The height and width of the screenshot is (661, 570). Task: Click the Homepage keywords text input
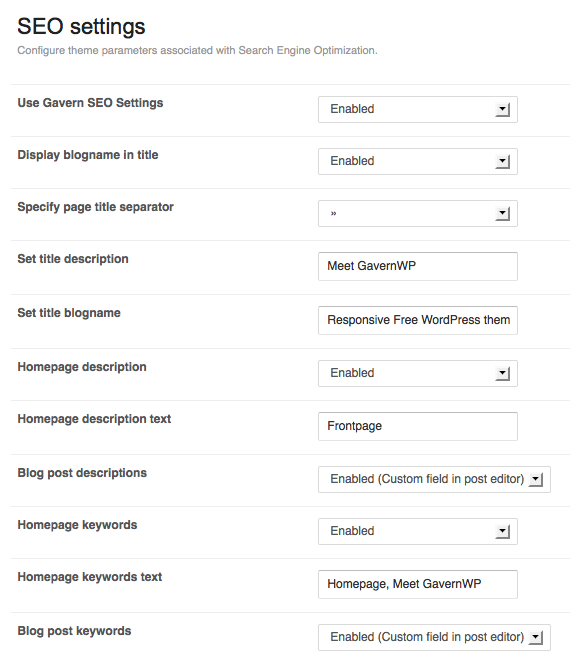(418, 584)
